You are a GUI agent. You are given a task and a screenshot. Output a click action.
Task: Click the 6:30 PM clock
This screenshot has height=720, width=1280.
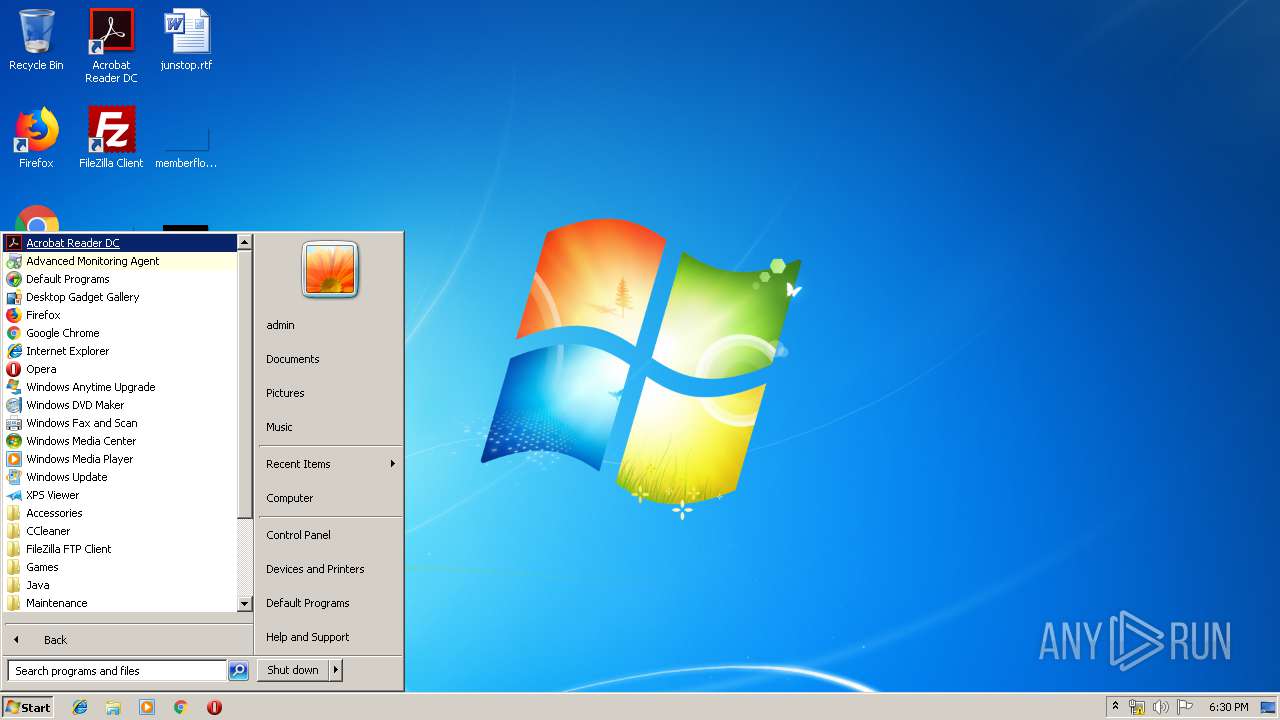tap(1228, 707)
